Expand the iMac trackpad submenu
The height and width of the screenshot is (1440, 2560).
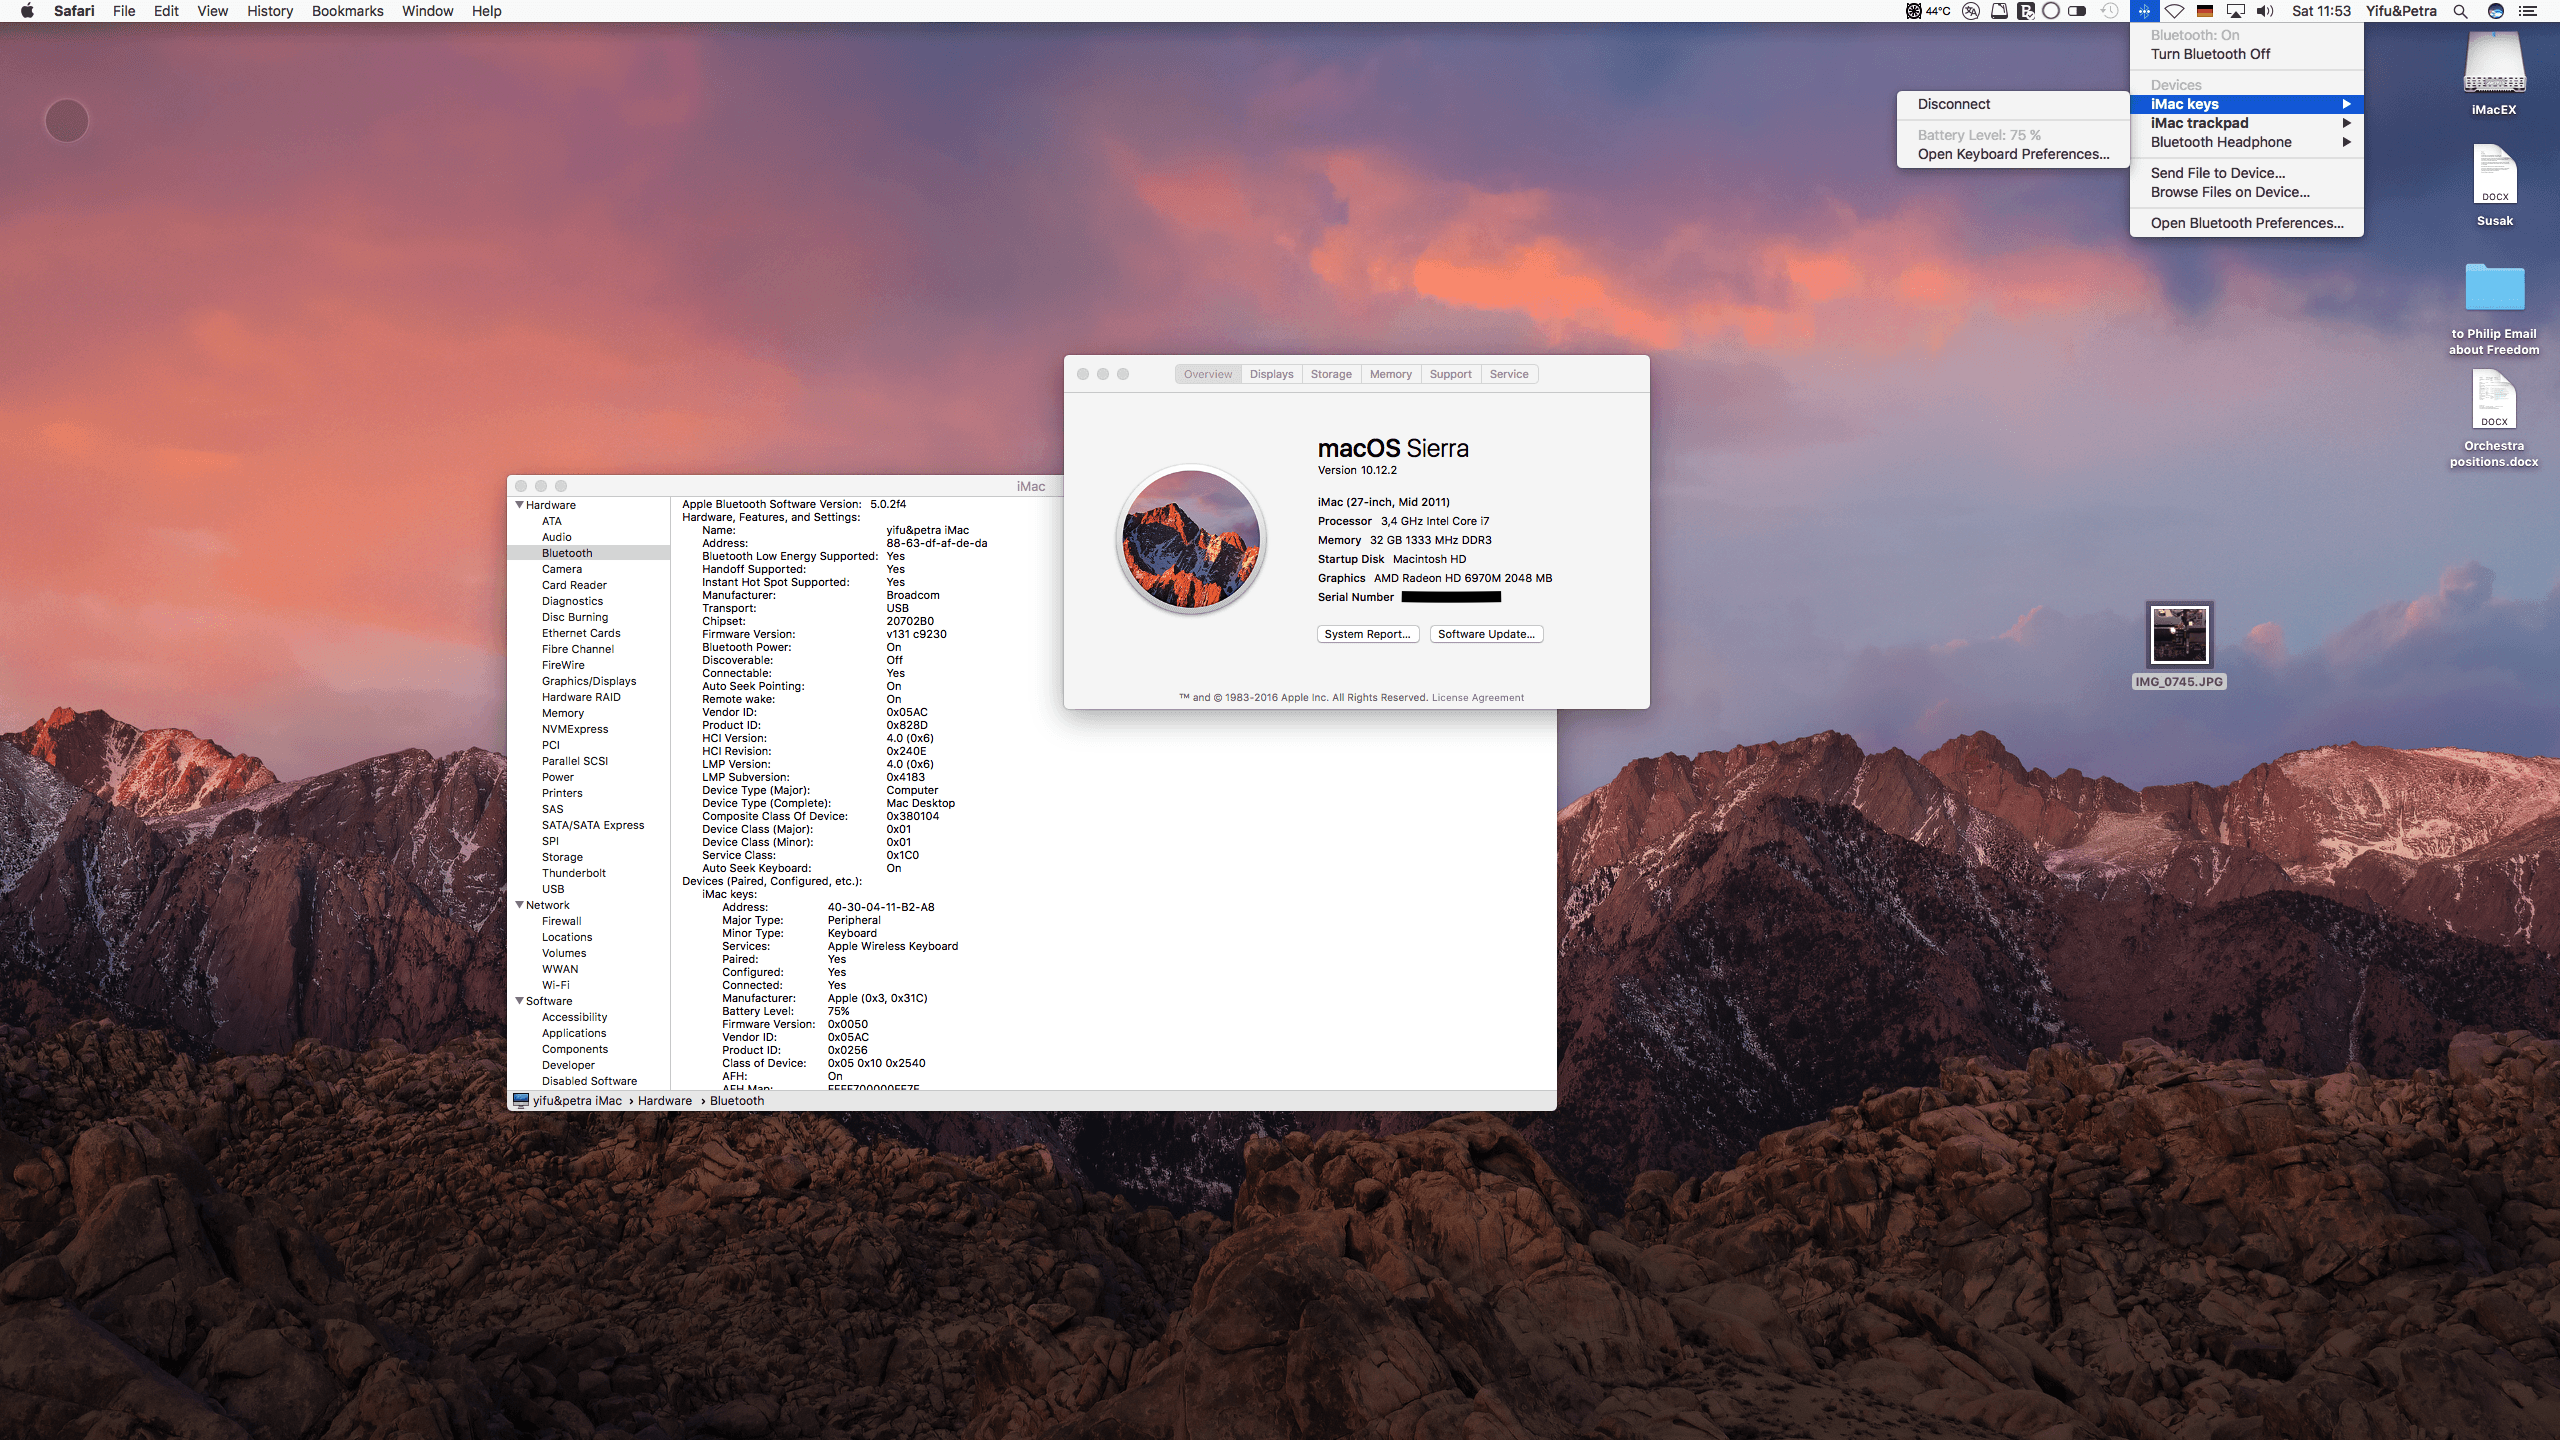click(x=2244, y=123)
